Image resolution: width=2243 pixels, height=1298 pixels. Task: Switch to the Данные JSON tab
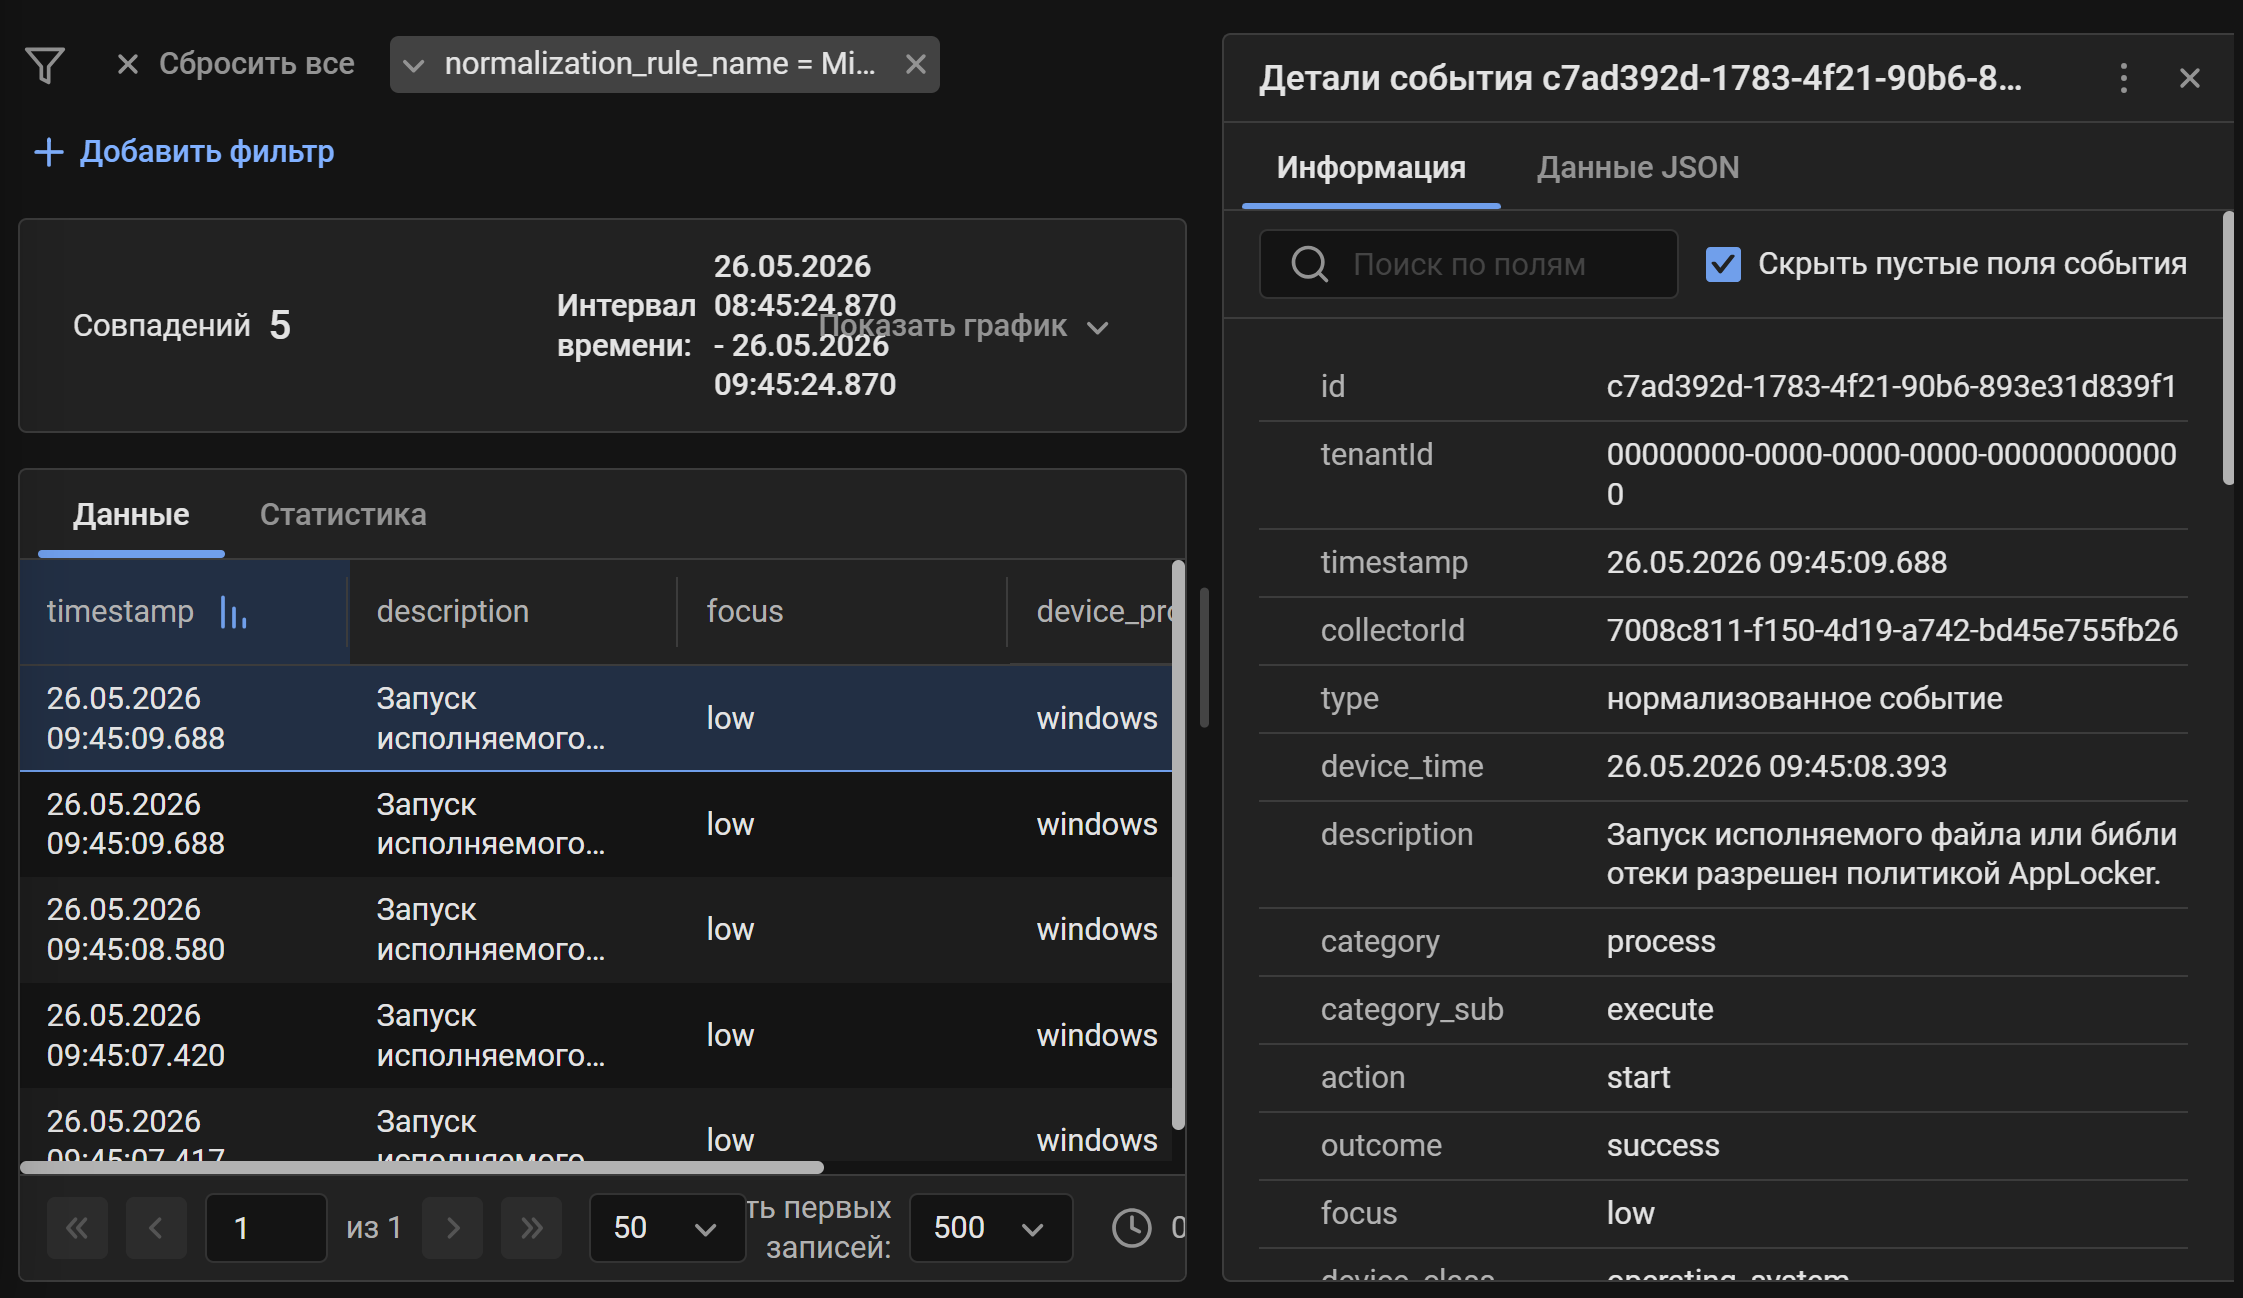[x=1638, y=167]
